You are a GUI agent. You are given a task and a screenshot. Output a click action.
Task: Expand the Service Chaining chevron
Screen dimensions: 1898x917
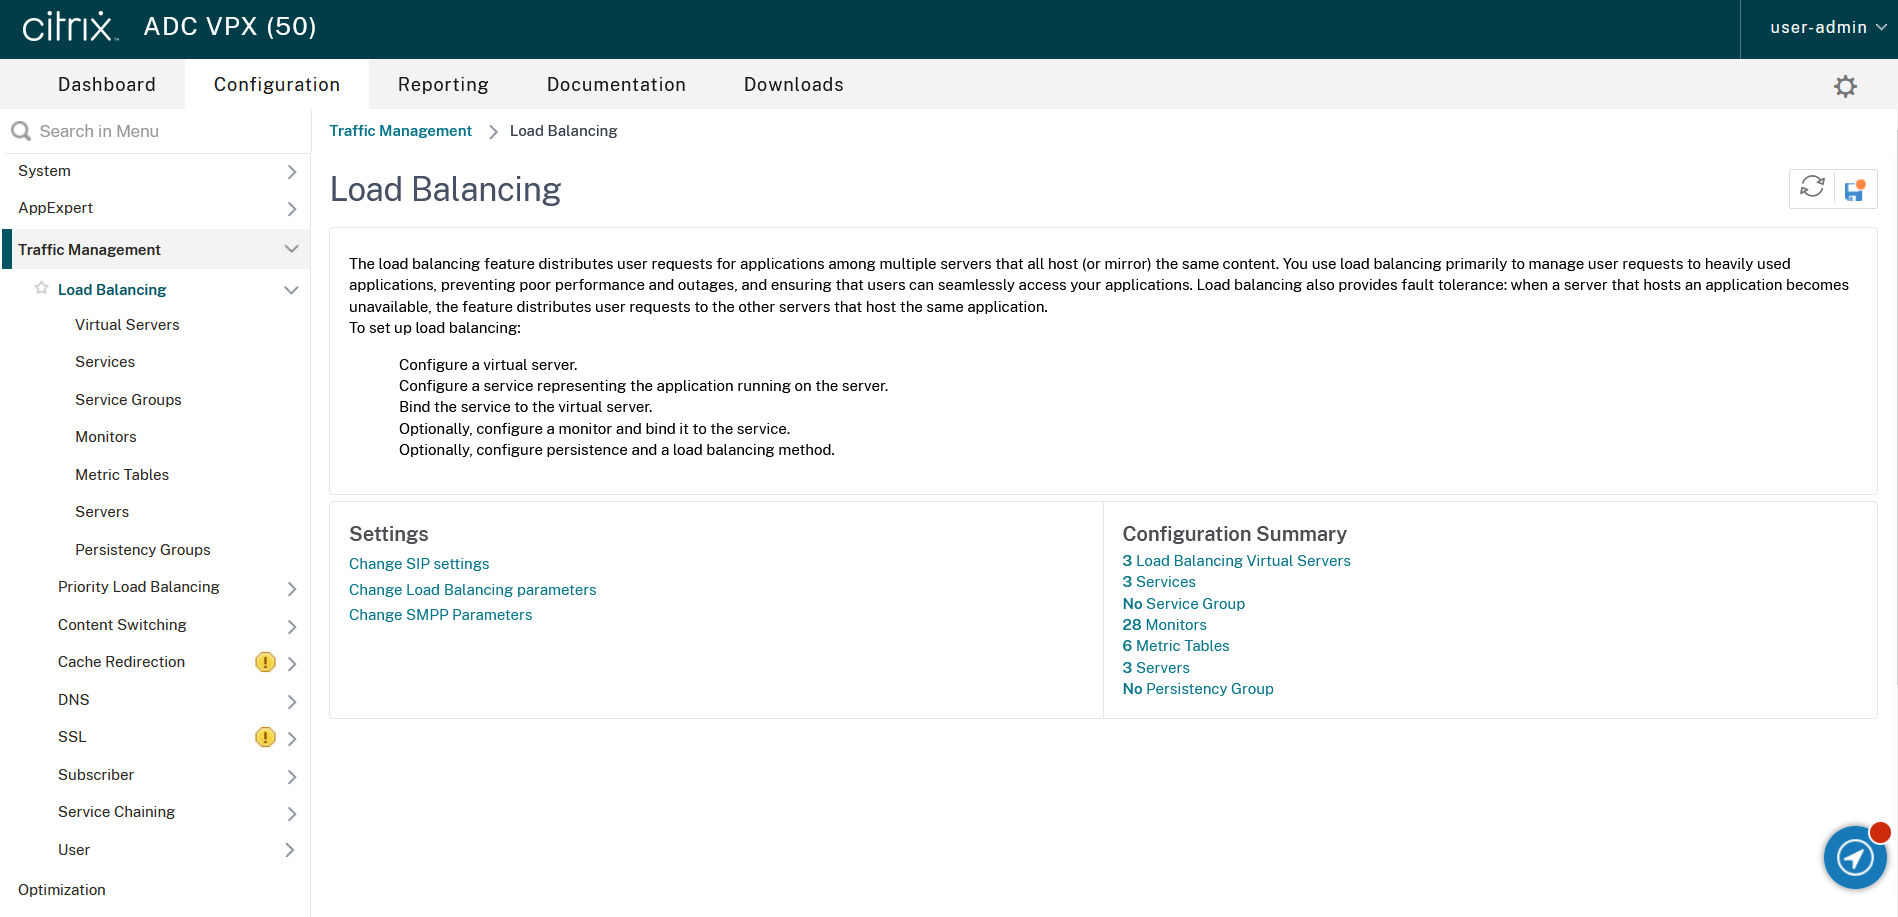[x=291, y=813]
